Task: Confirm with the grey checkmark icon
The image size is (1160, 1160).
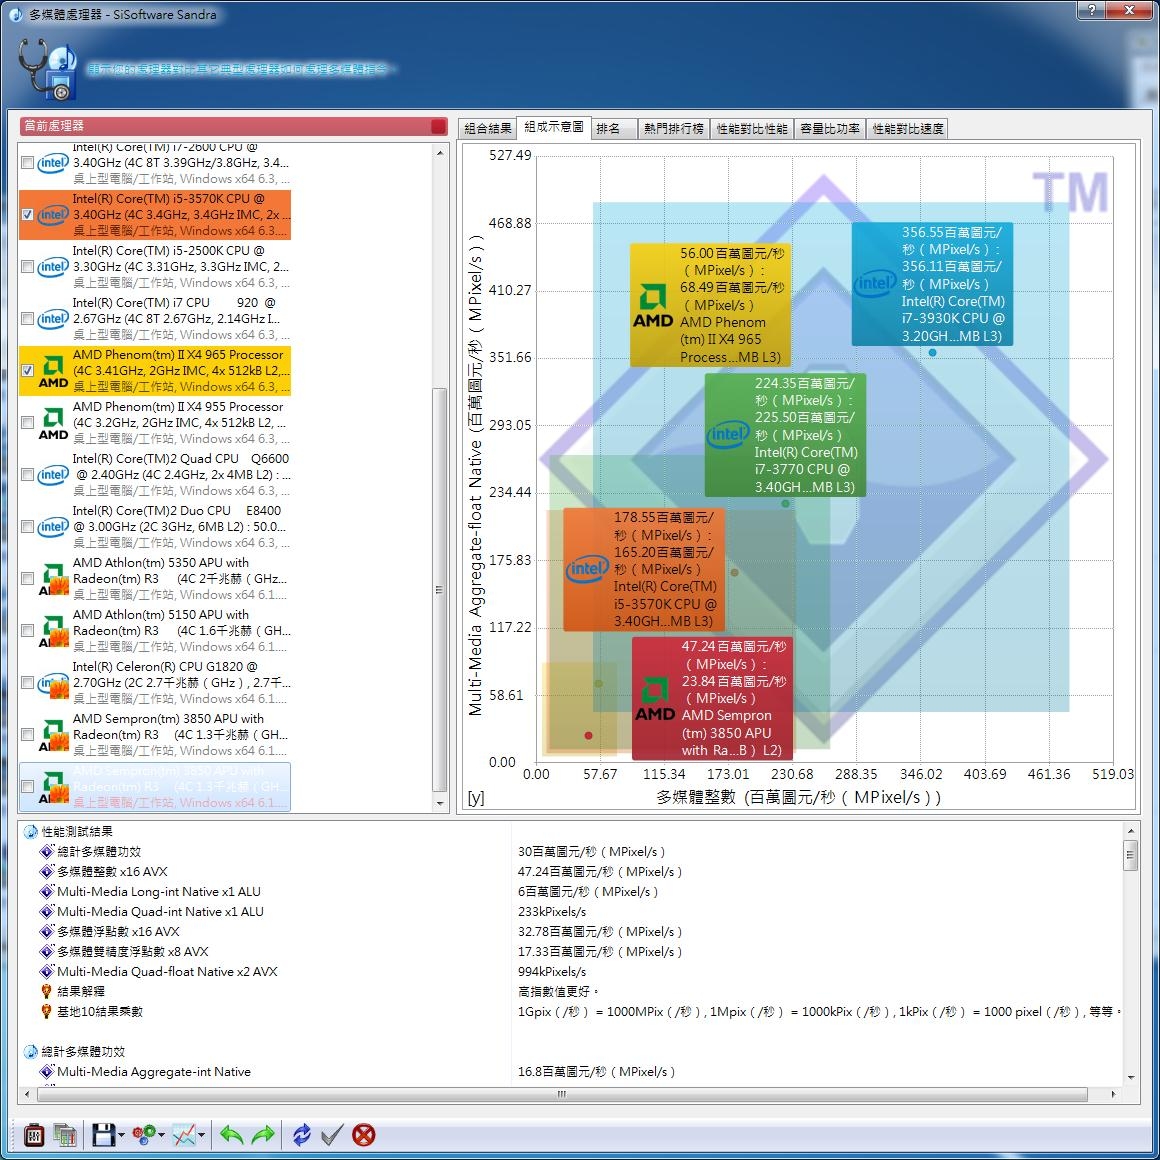Action: click(332, 1134)
